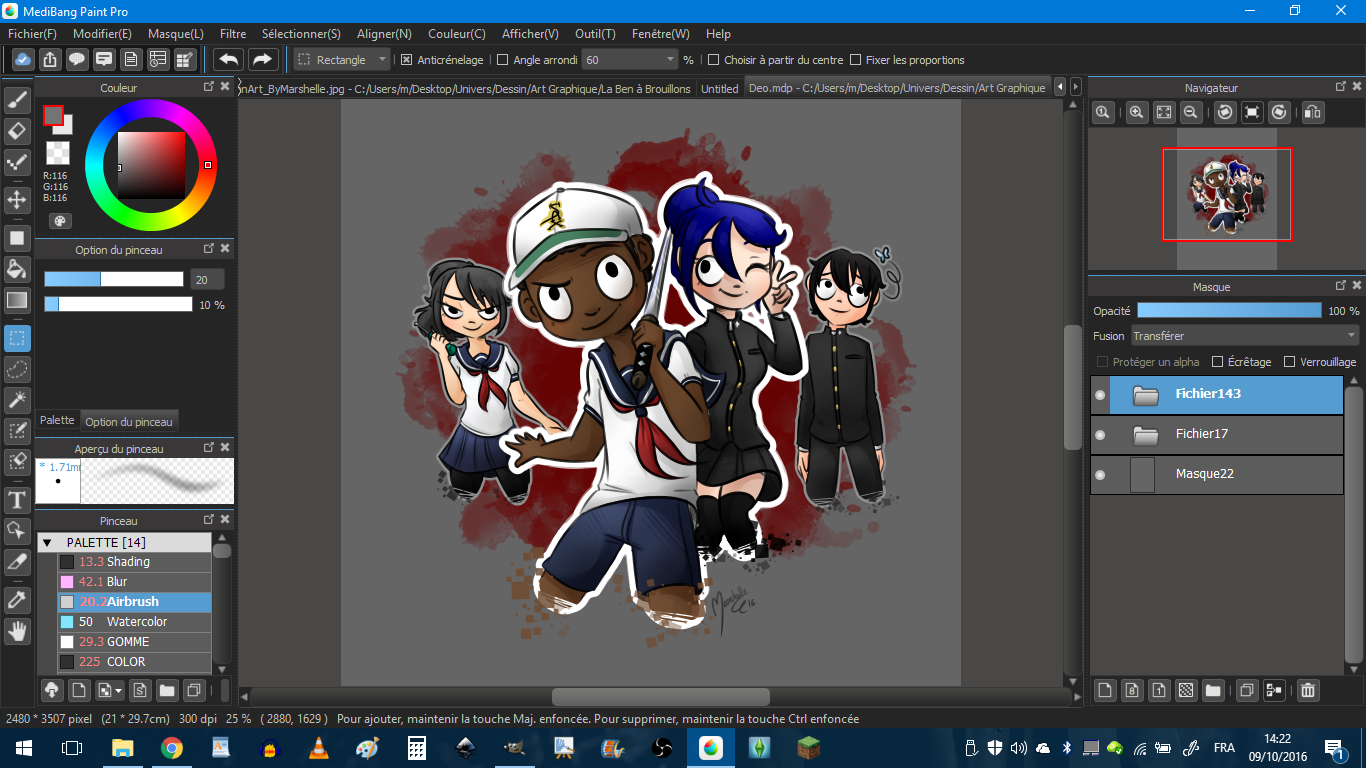Duplicate layer icon in layer panel
The height and width of the screenshot is (768, 1366).
tap(1246, 690)
